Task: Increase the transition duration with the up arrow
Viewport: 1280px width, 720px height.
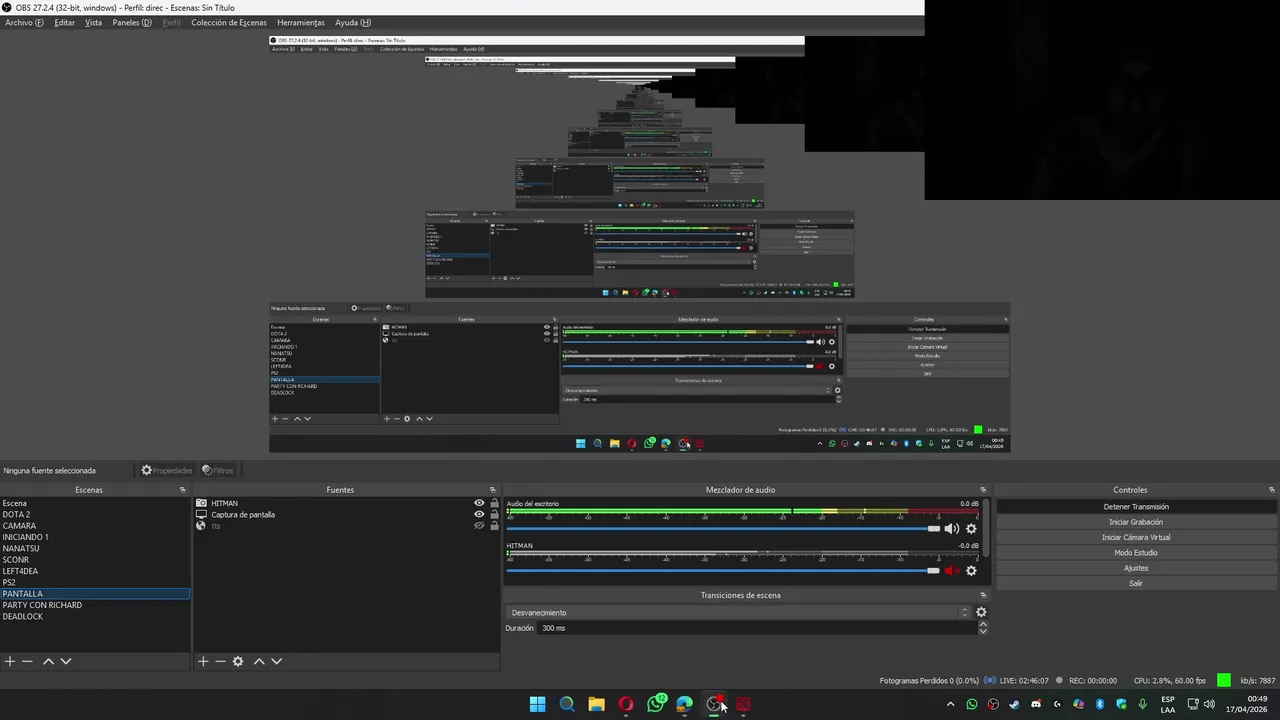Action: click(x=983, y=624)
